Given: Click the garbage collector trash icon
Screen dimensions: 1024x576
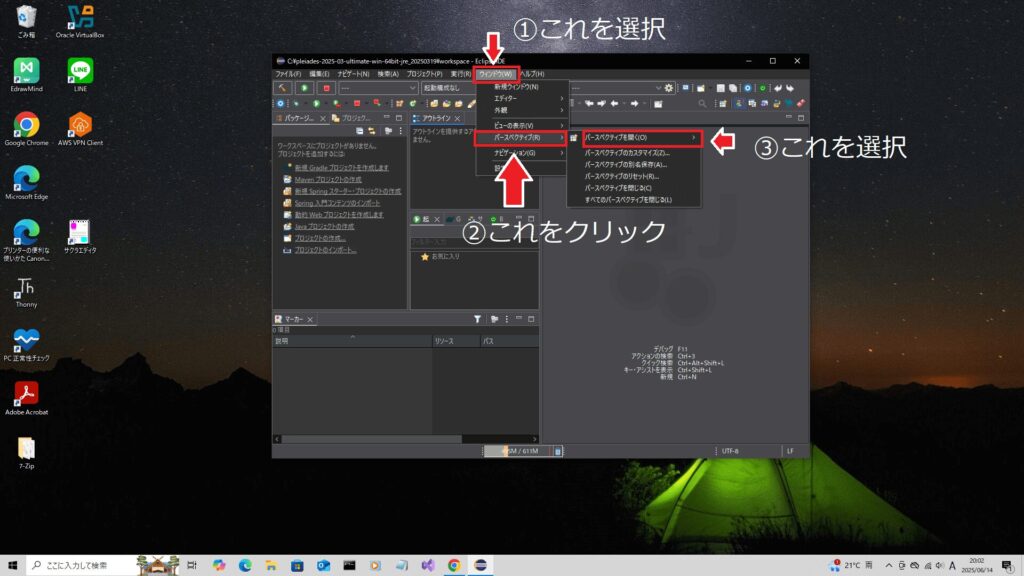Looking at the screenshot, I should pos(558,451).
